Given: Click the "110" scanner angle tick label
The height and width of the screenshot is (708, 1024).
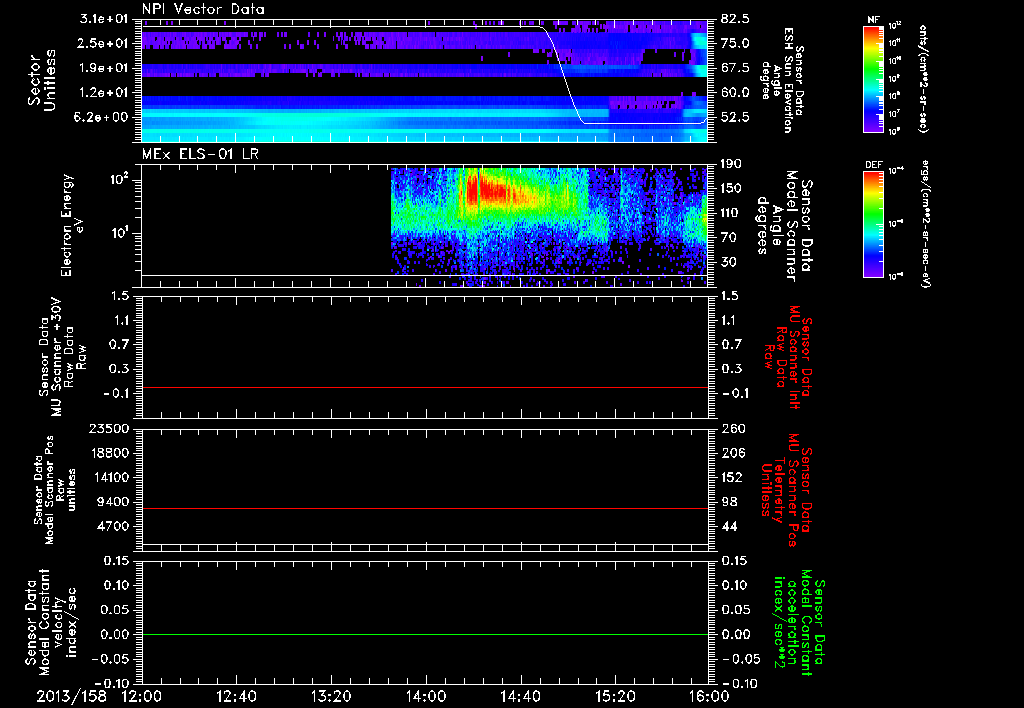Looking at the screenshot, I should click(731, 212).
